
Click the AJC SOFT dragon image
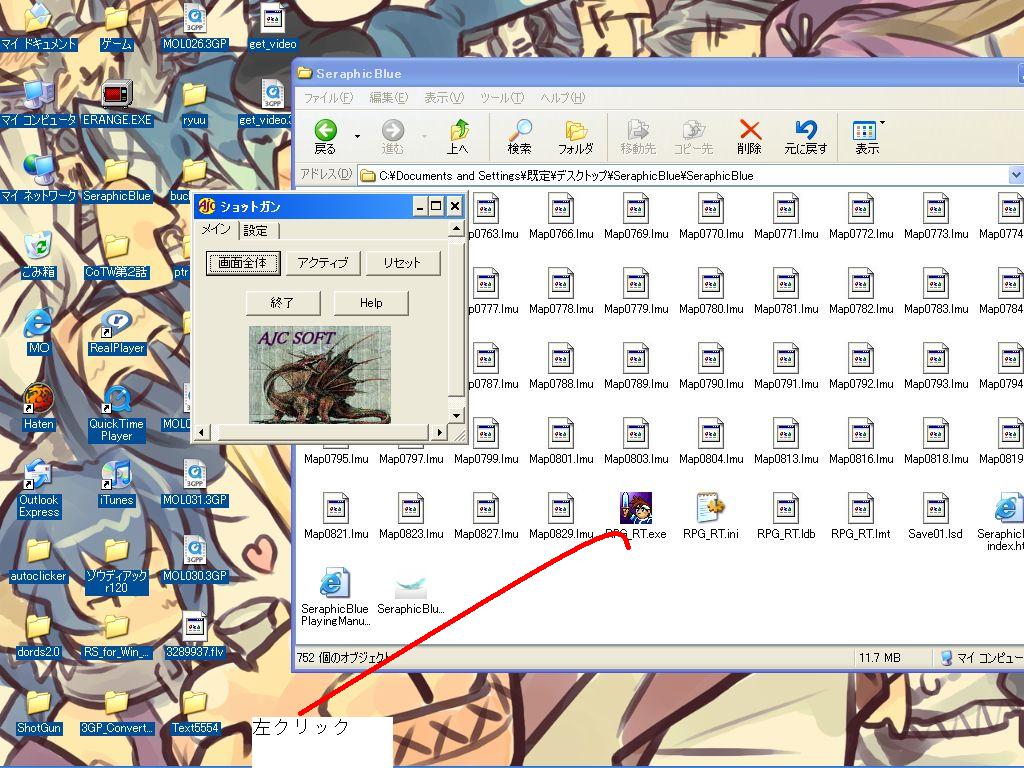coord(320,375)
